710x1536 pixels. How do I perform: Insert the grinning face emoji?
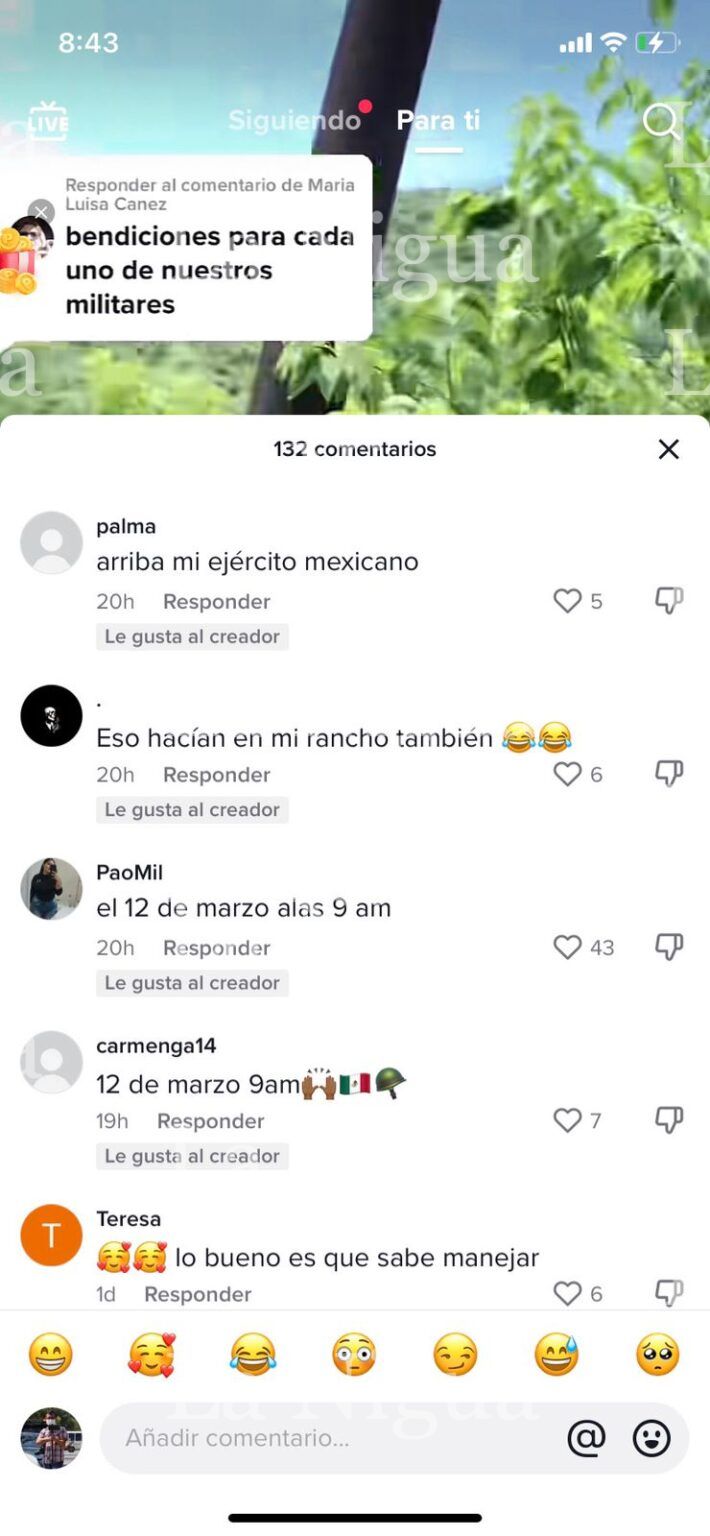coord(50,1356)
